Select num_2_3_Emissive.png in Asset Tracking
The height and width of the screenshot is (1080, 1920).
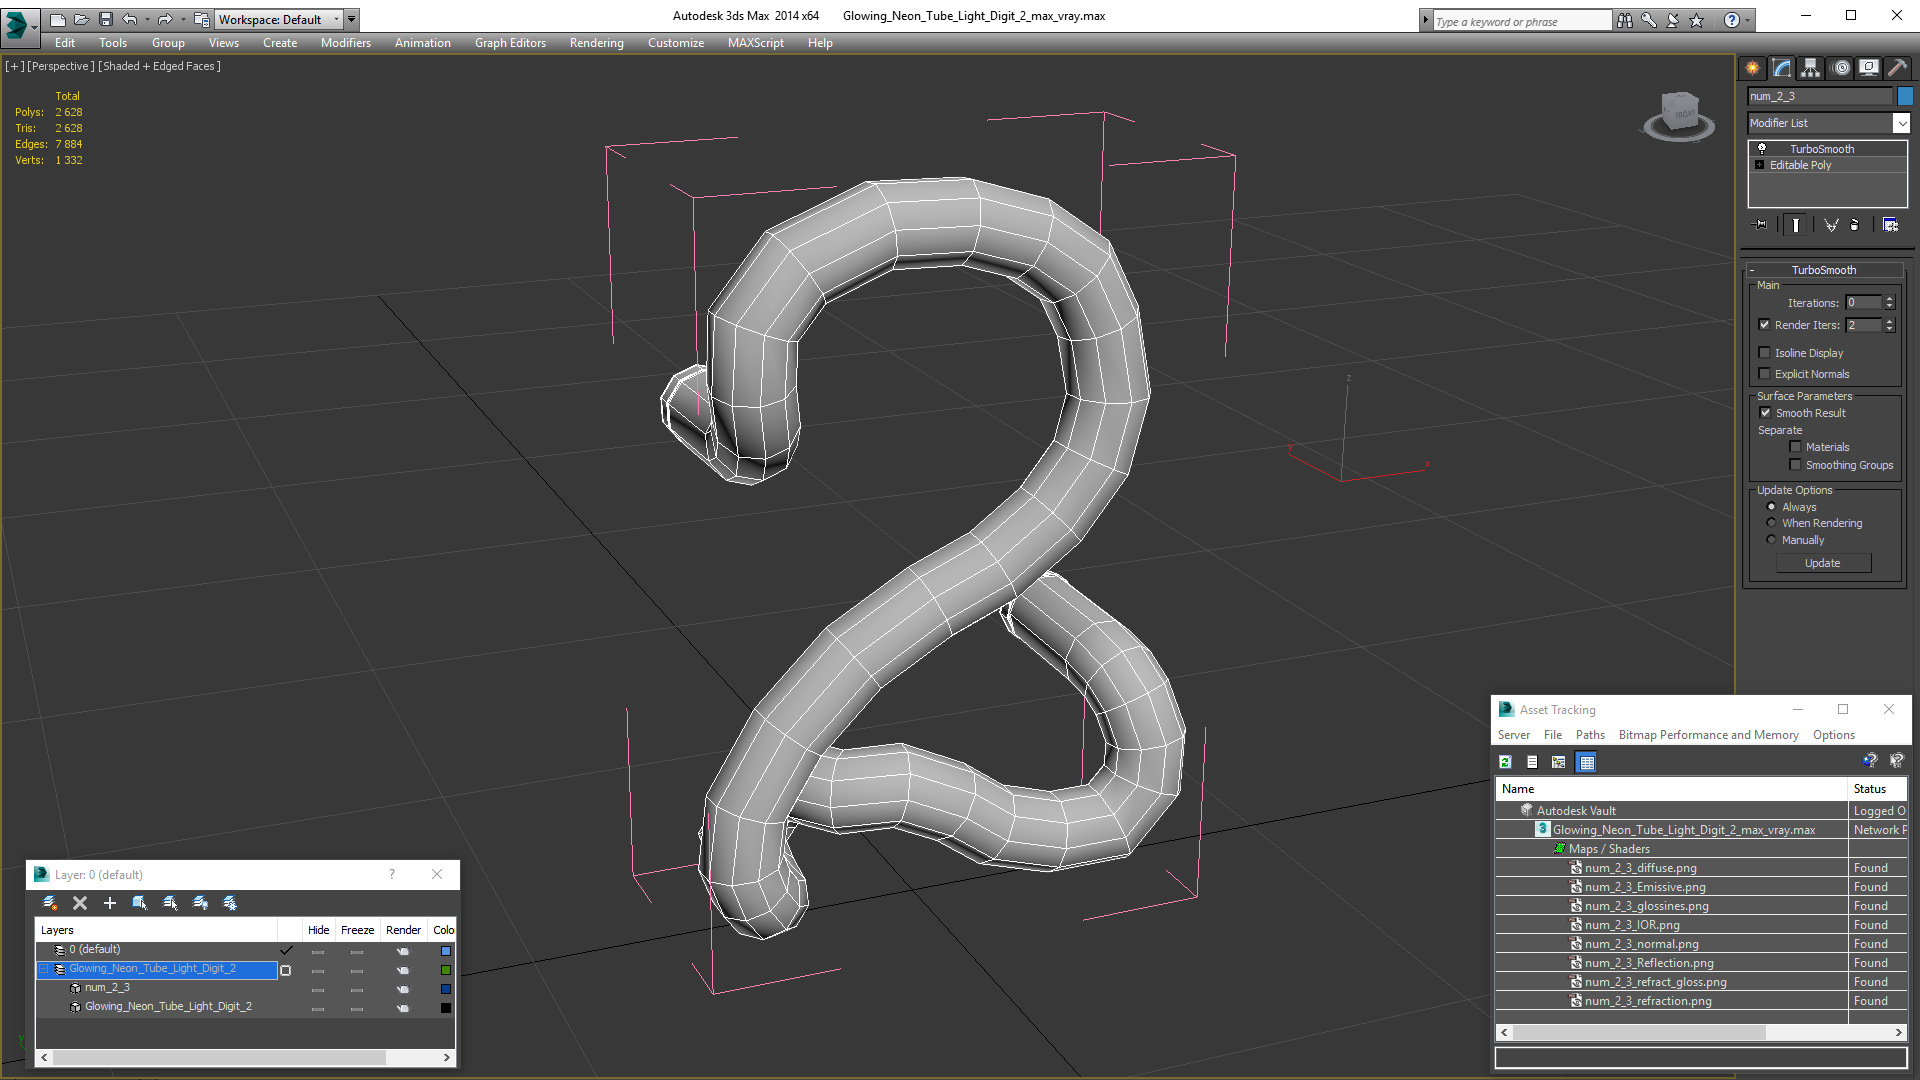pyautogui.click(x=1645, y=887)
